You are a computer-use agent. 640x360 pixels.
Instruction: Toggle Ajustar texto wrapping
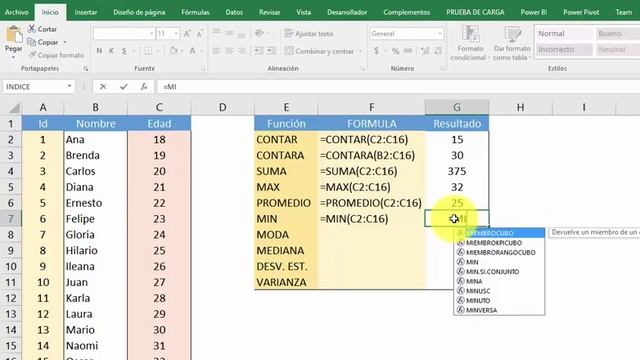coord(309,33)
